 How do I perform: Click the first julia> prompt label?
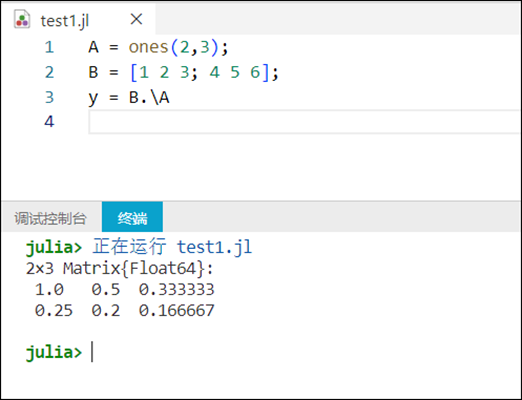(54, 248)
